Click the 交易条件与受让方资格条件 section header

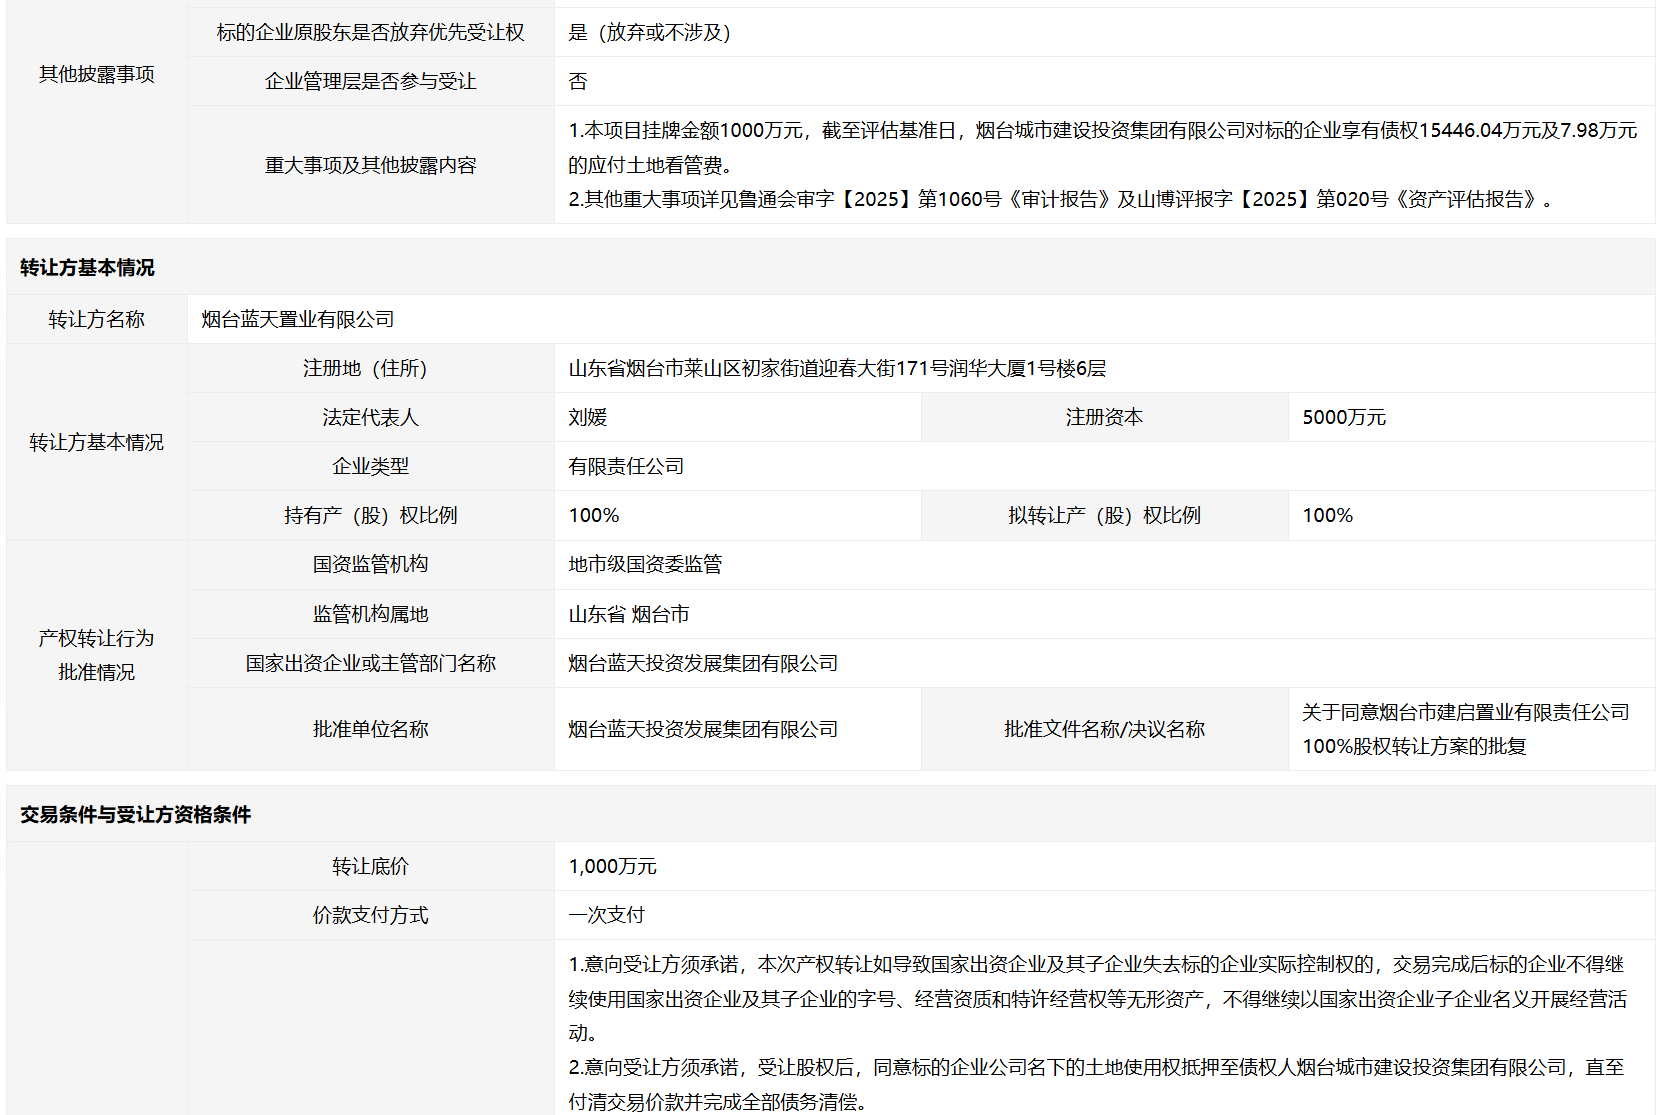[135, 815]
